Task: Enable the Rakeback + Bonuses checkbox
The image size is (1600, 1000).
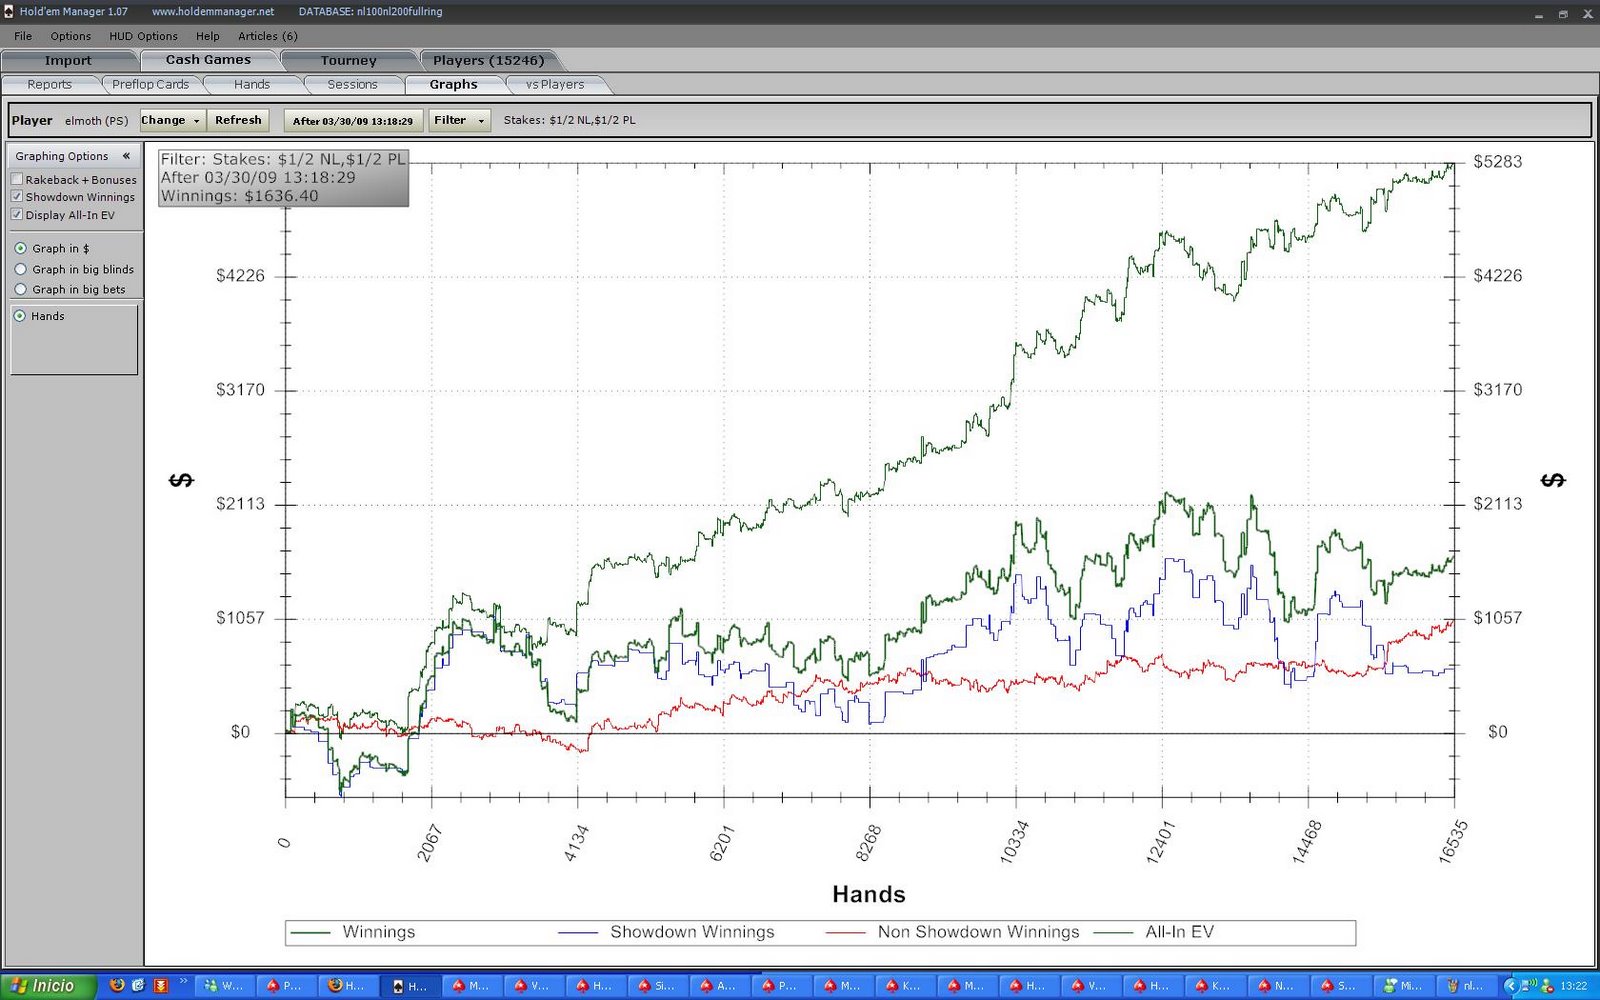Action: tap(17, 180)
